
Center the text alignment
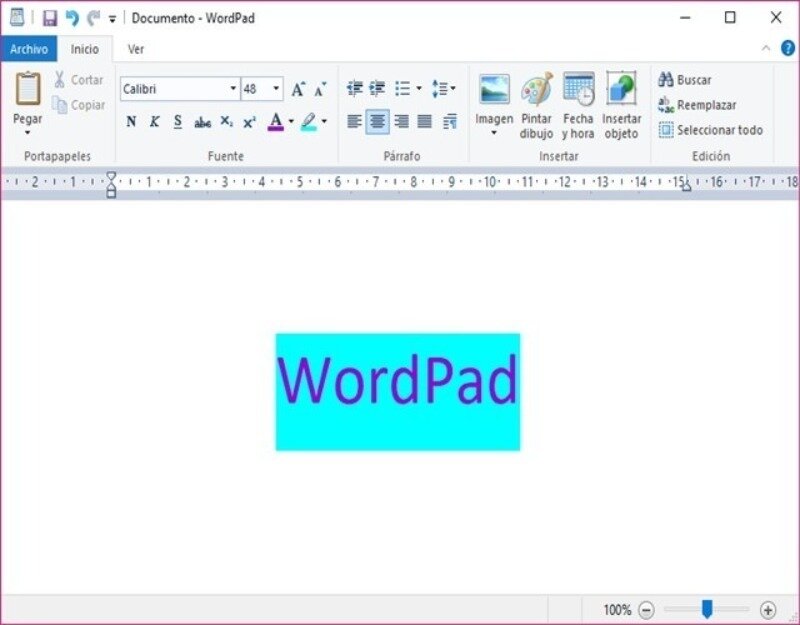378,121
